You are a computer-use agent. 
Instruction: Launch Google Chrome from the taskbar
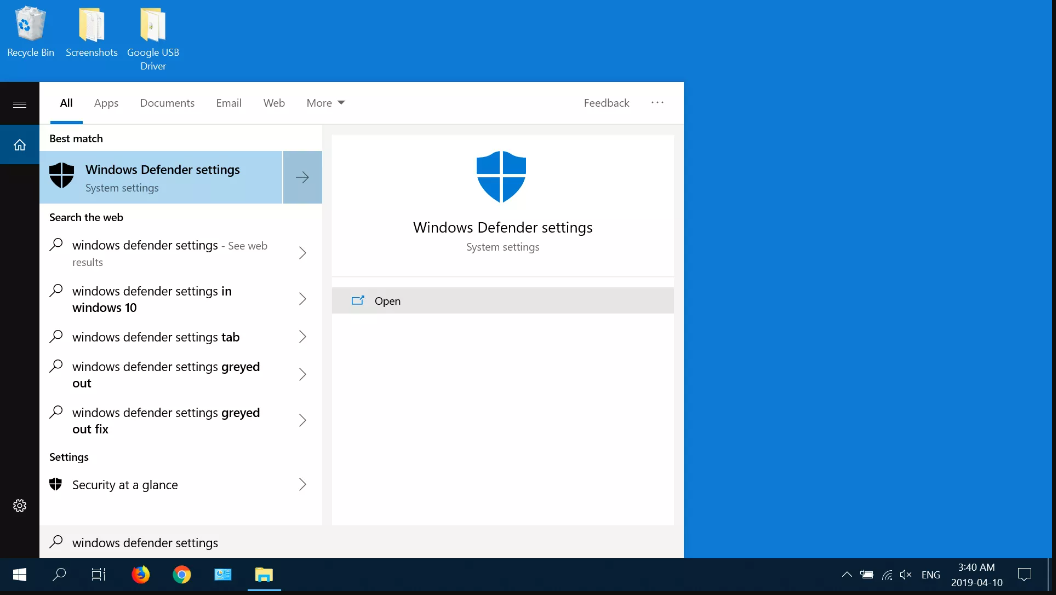tap(181, 575)
